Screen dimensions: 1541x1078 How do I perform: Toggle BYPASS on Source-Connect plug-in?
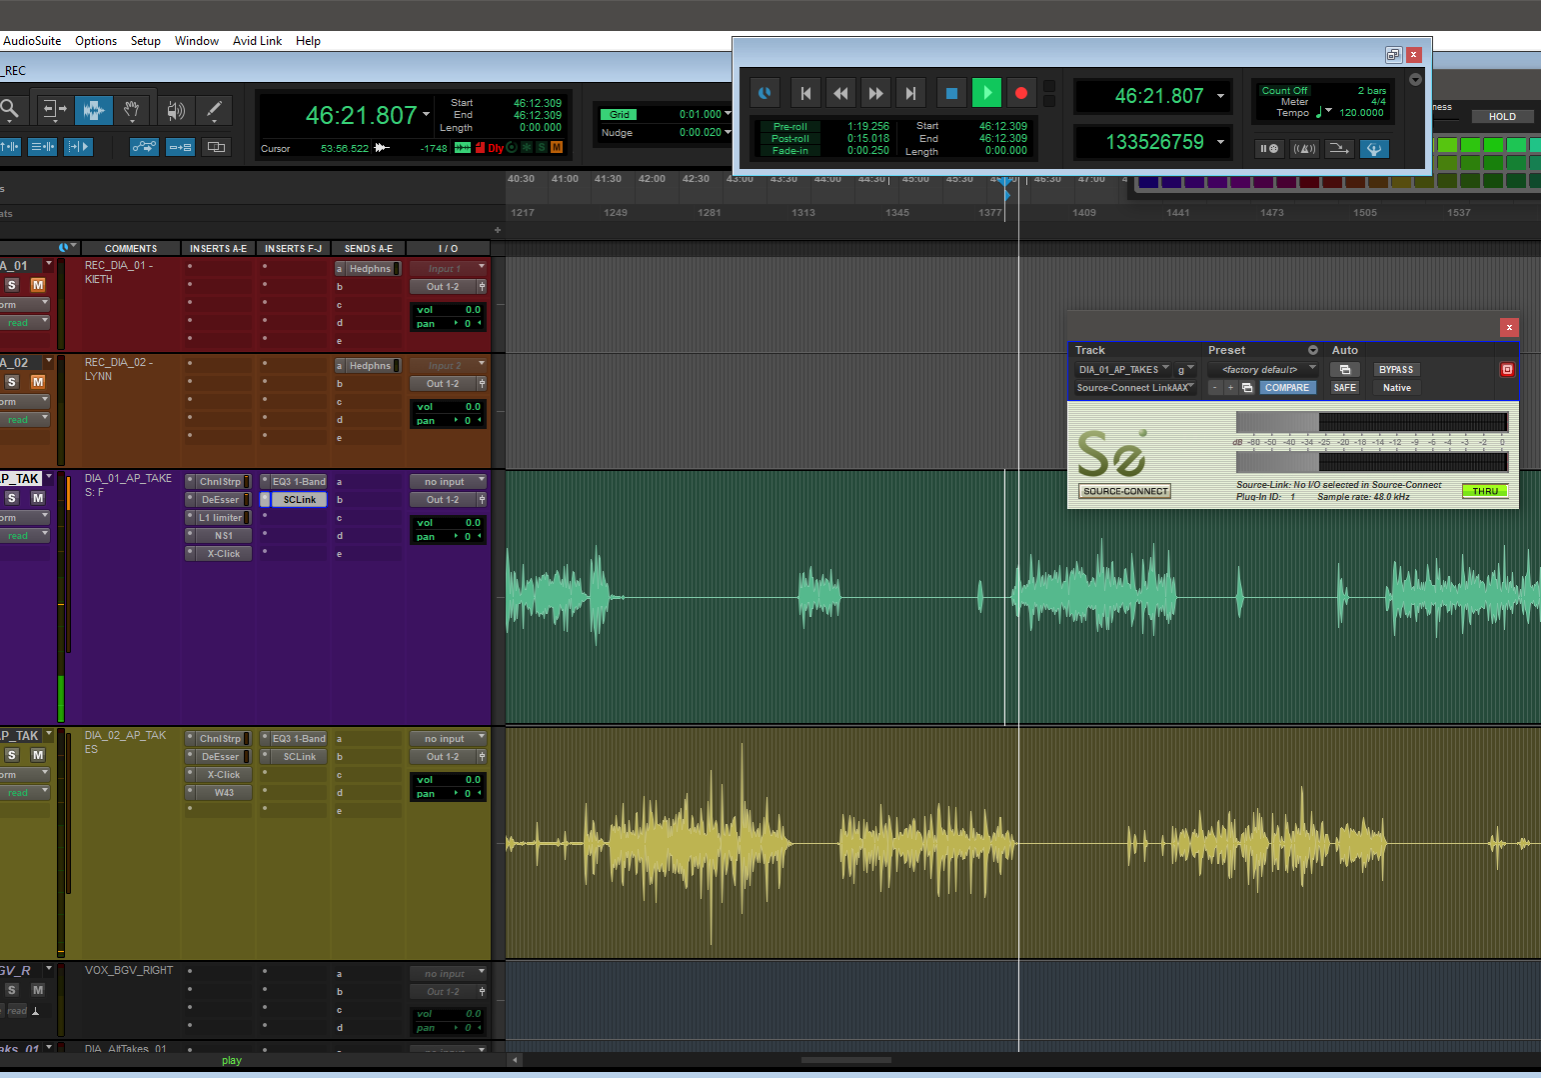1396,370
